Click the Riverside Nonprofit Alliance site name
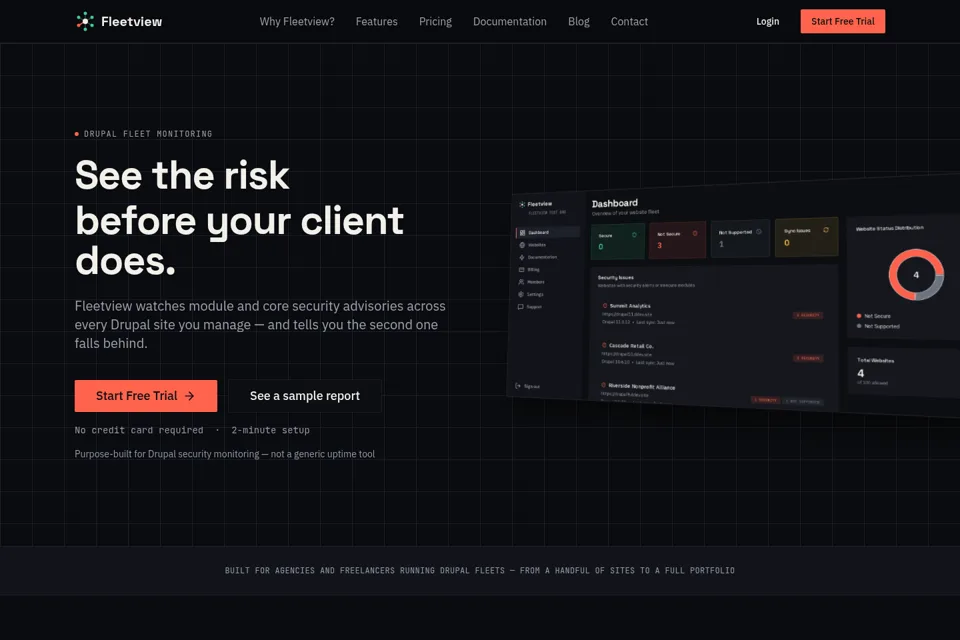Viewport: 960px width, 640px height. [642, 387]
